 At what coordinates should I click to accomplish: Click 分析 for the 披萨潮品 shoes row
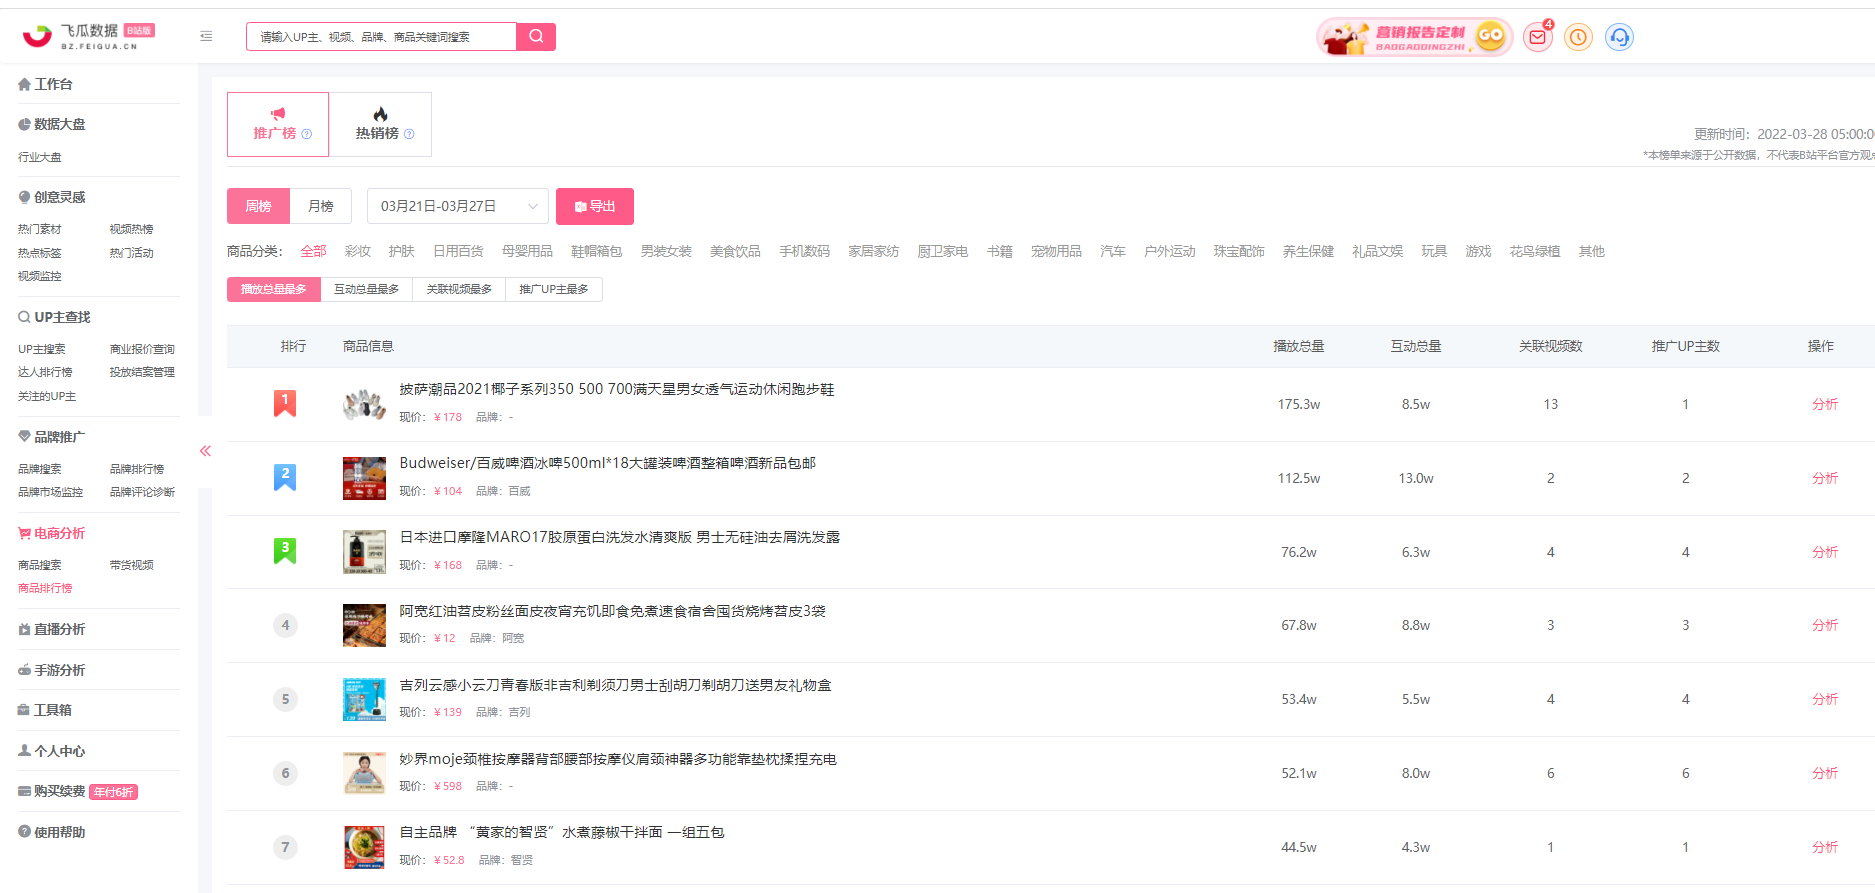tap(1825, 404)
